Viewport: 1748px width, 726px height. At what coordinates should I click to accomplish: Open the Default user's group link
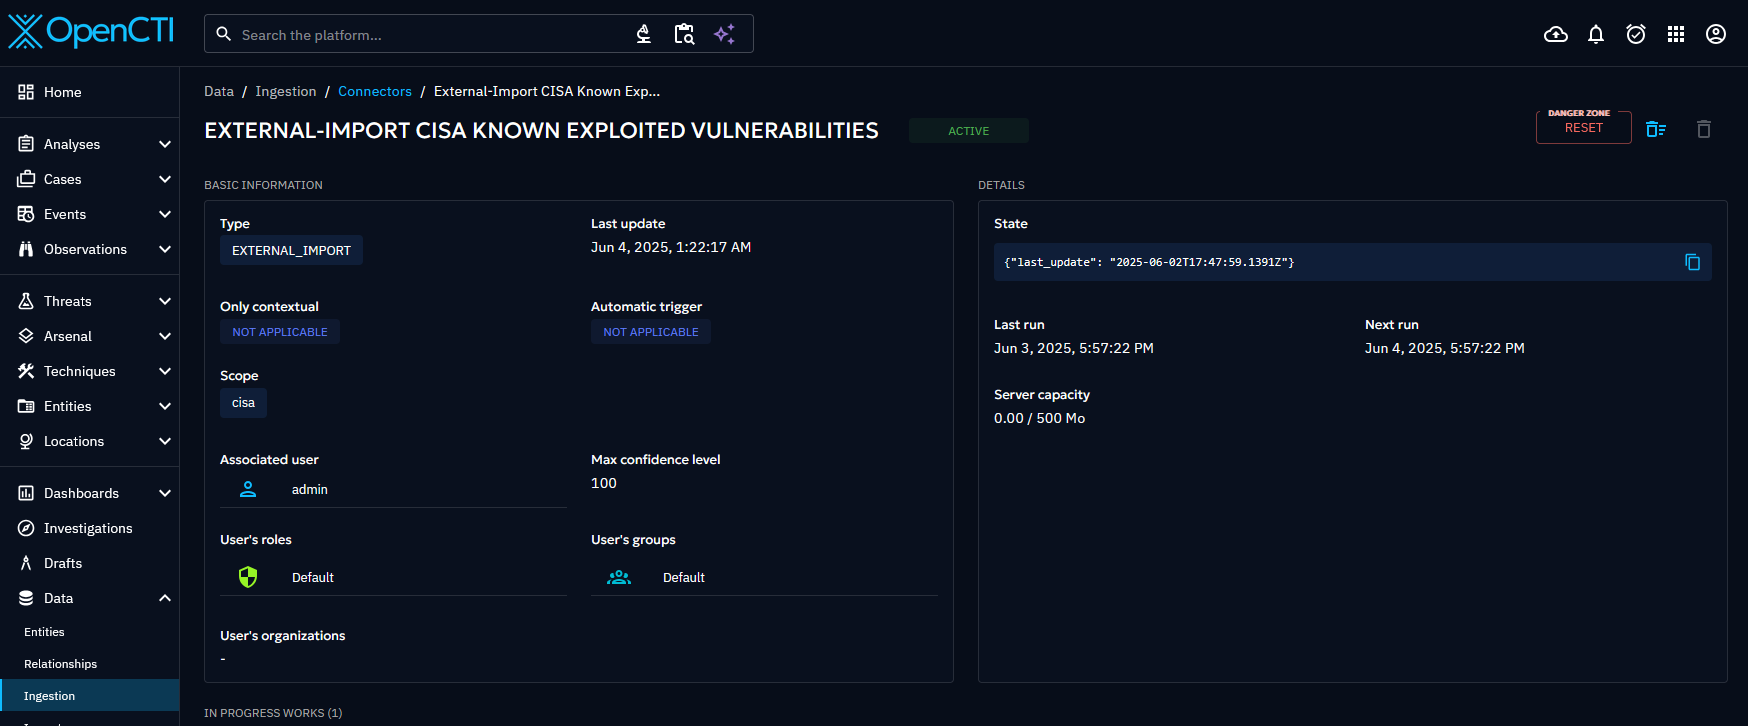tap(764, 577)
